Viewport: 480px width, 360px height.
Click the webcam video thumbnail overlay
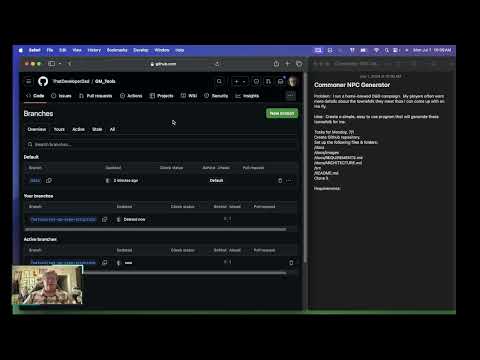pyautogui.click(x=47, y=285)
